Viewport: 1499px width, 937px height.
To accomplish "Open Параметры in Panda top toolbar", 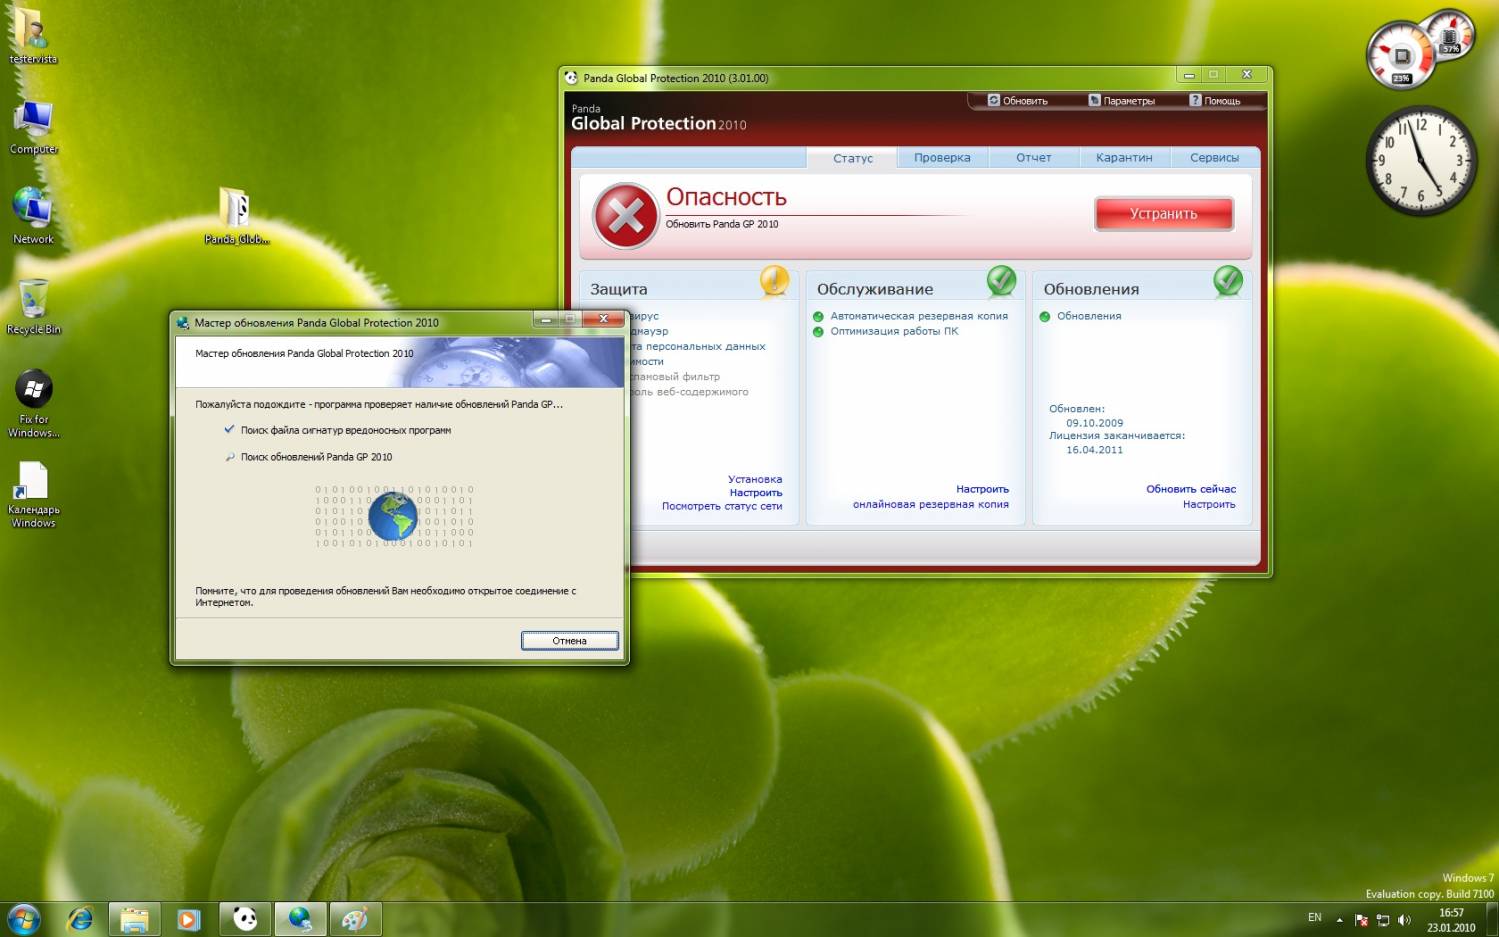I will point(1122,101).
